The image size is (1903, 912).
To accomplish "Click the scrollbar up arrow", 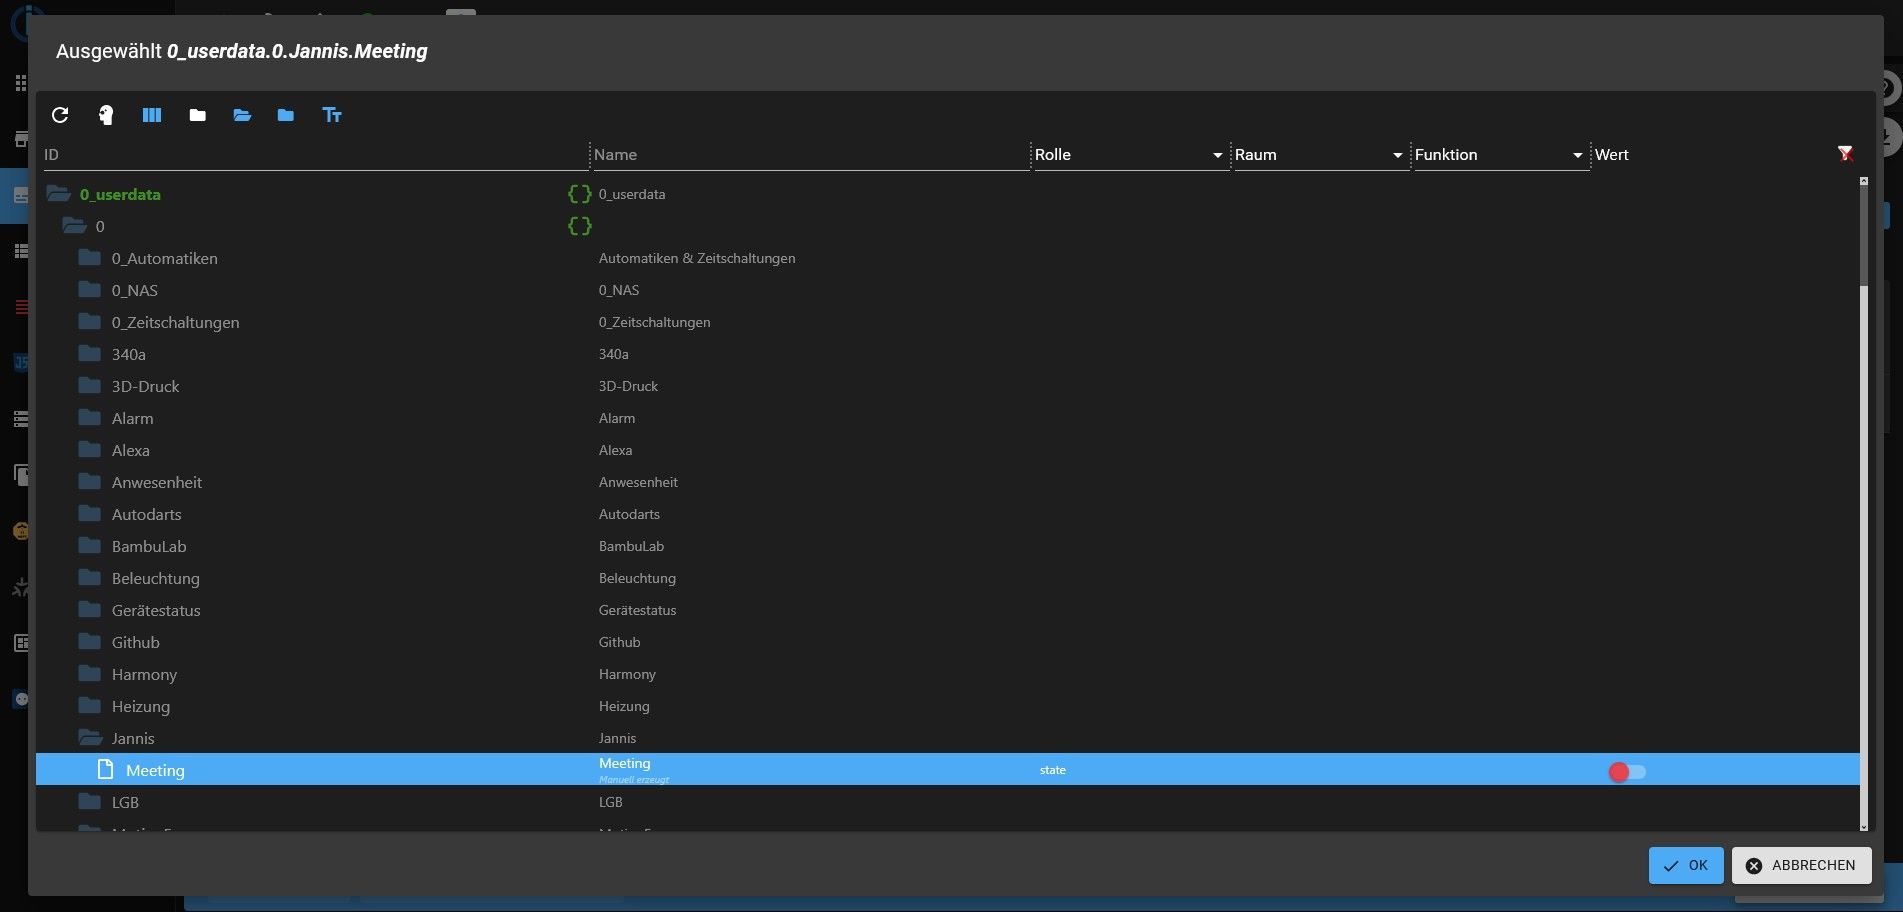I will [x=1863, y=181].
